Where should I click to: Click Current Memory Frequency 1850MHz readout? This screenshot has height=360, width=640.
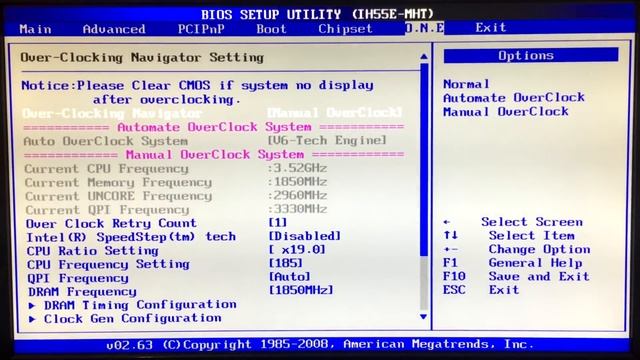tap(176, 182)
